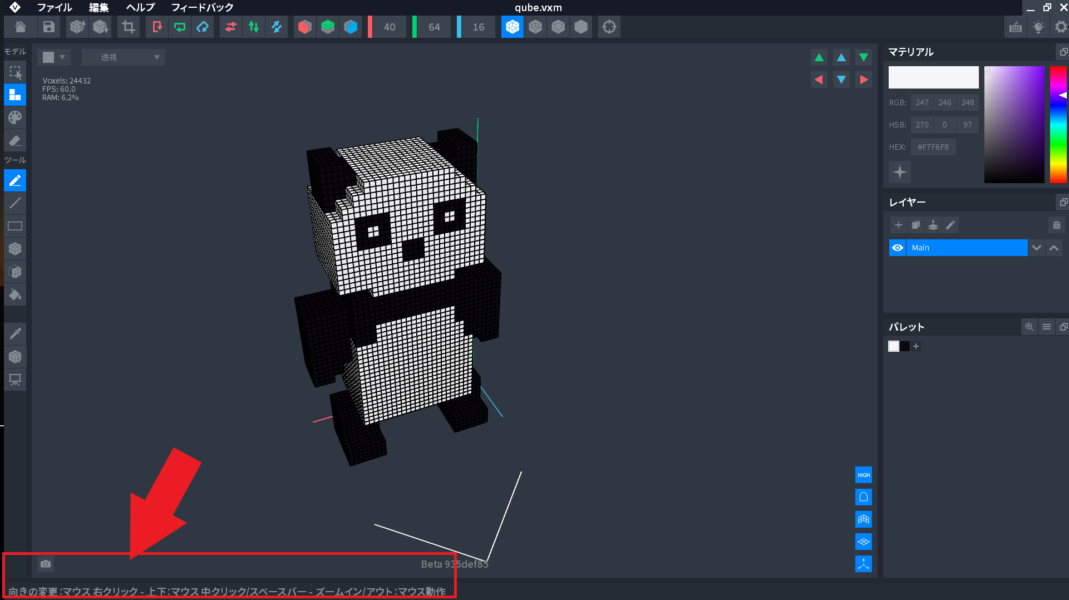Open the 編集 menu
1069x600 pixels.
[x=98, y=8]
